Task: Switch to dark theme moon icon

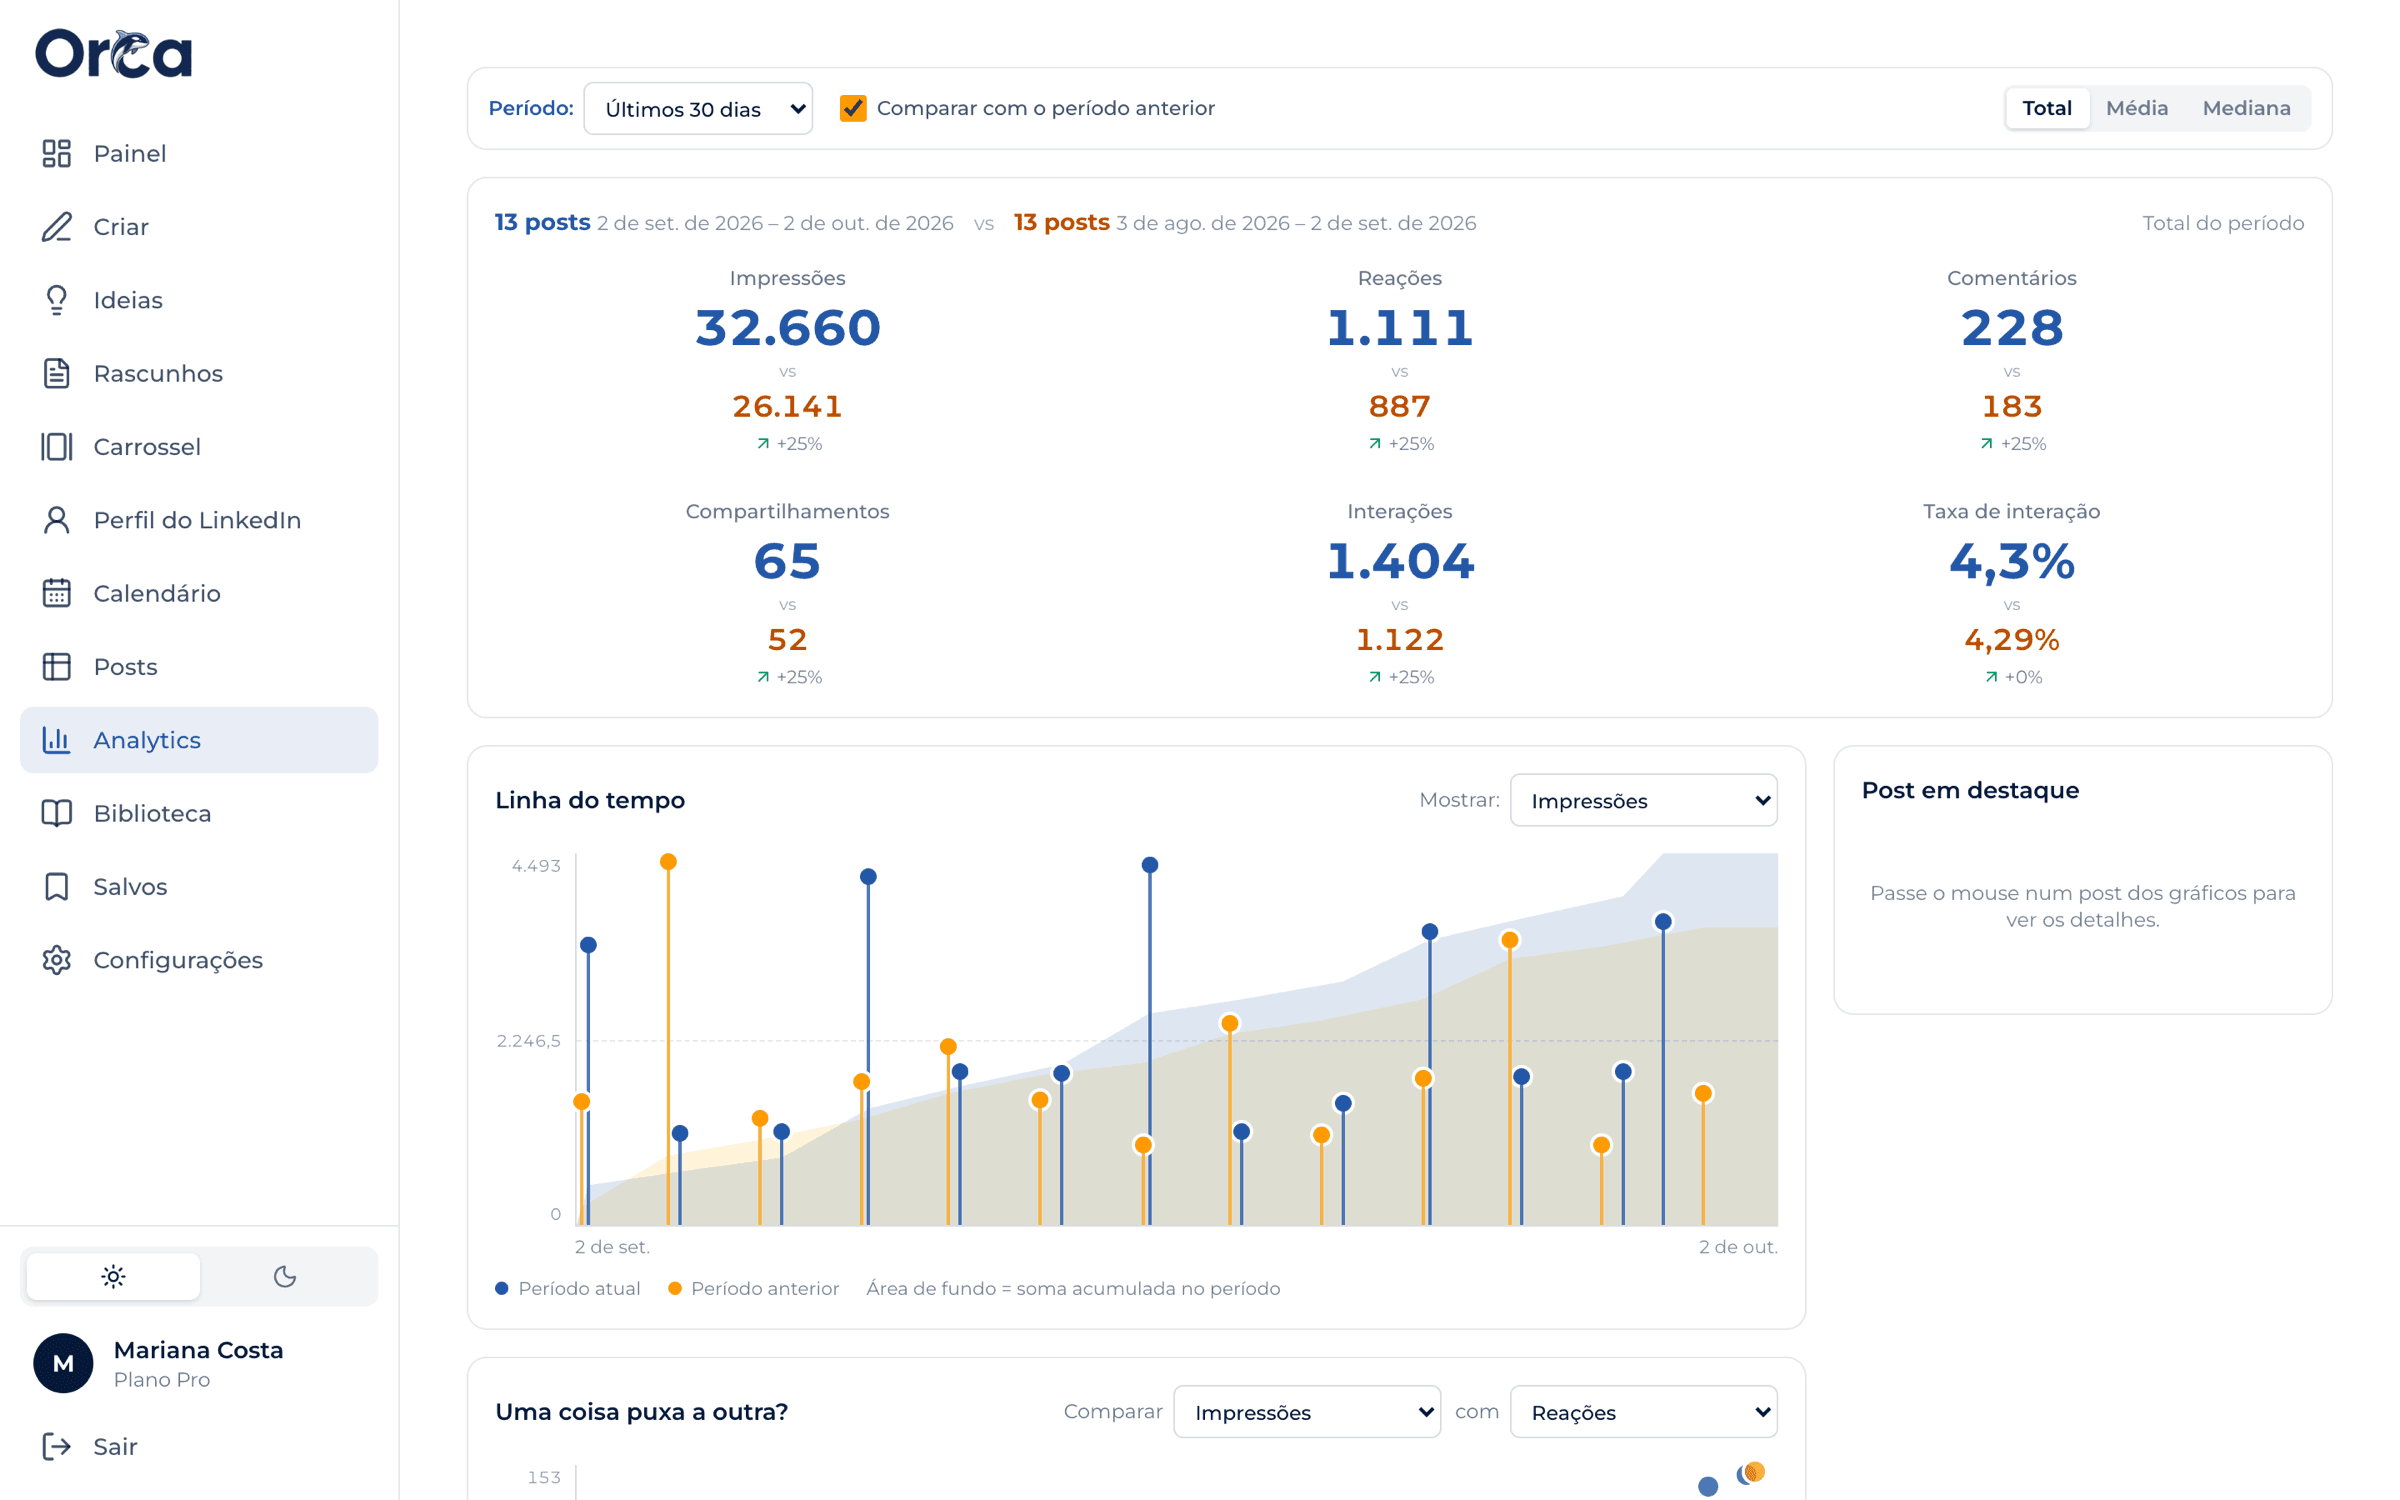Action: pyautogui.click(x=285, y=1276)
